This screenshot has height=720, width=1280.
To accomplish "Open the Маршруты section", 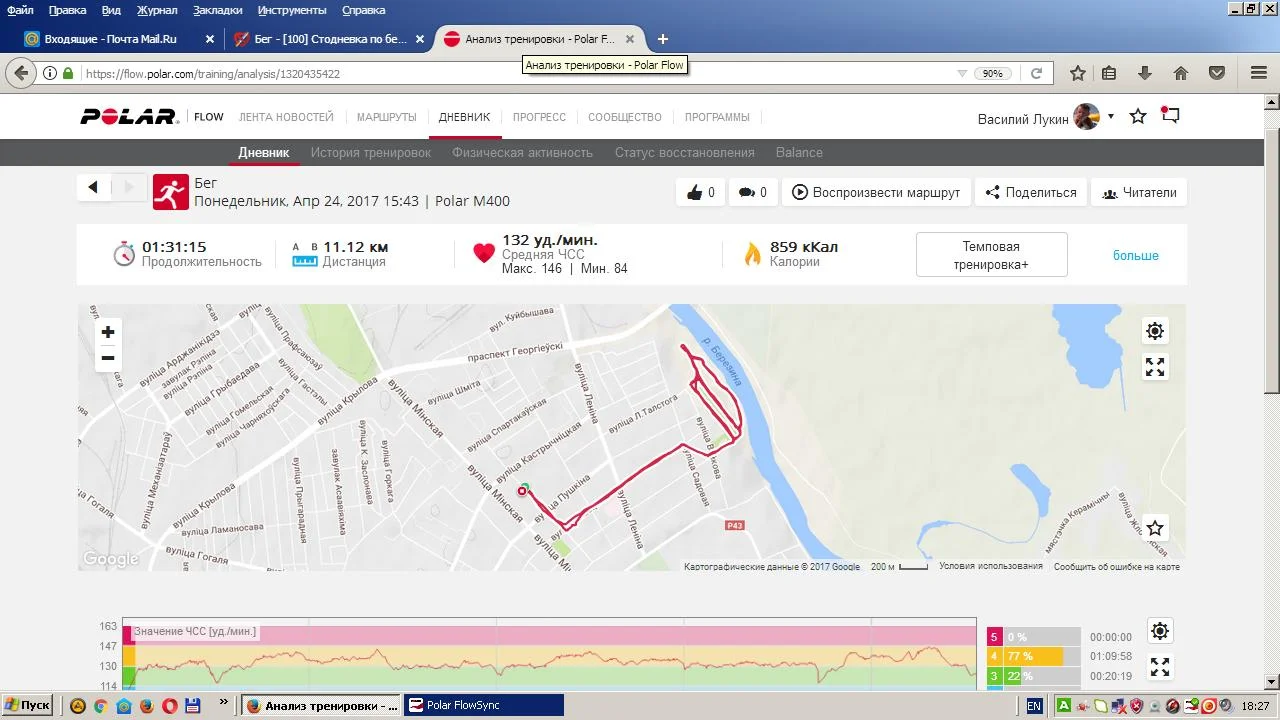I will pyautogui.click(x=387, y=117).
